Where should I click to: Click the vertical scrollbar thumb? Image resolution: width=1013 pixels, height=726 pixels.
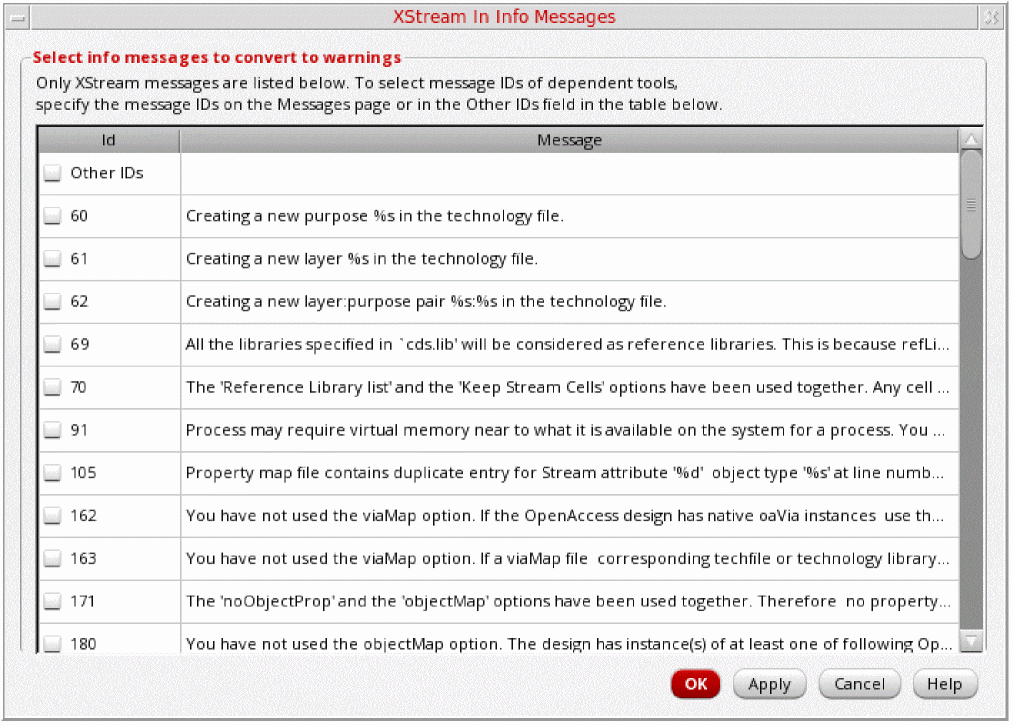pyautogui.click(x=971, y=205)
